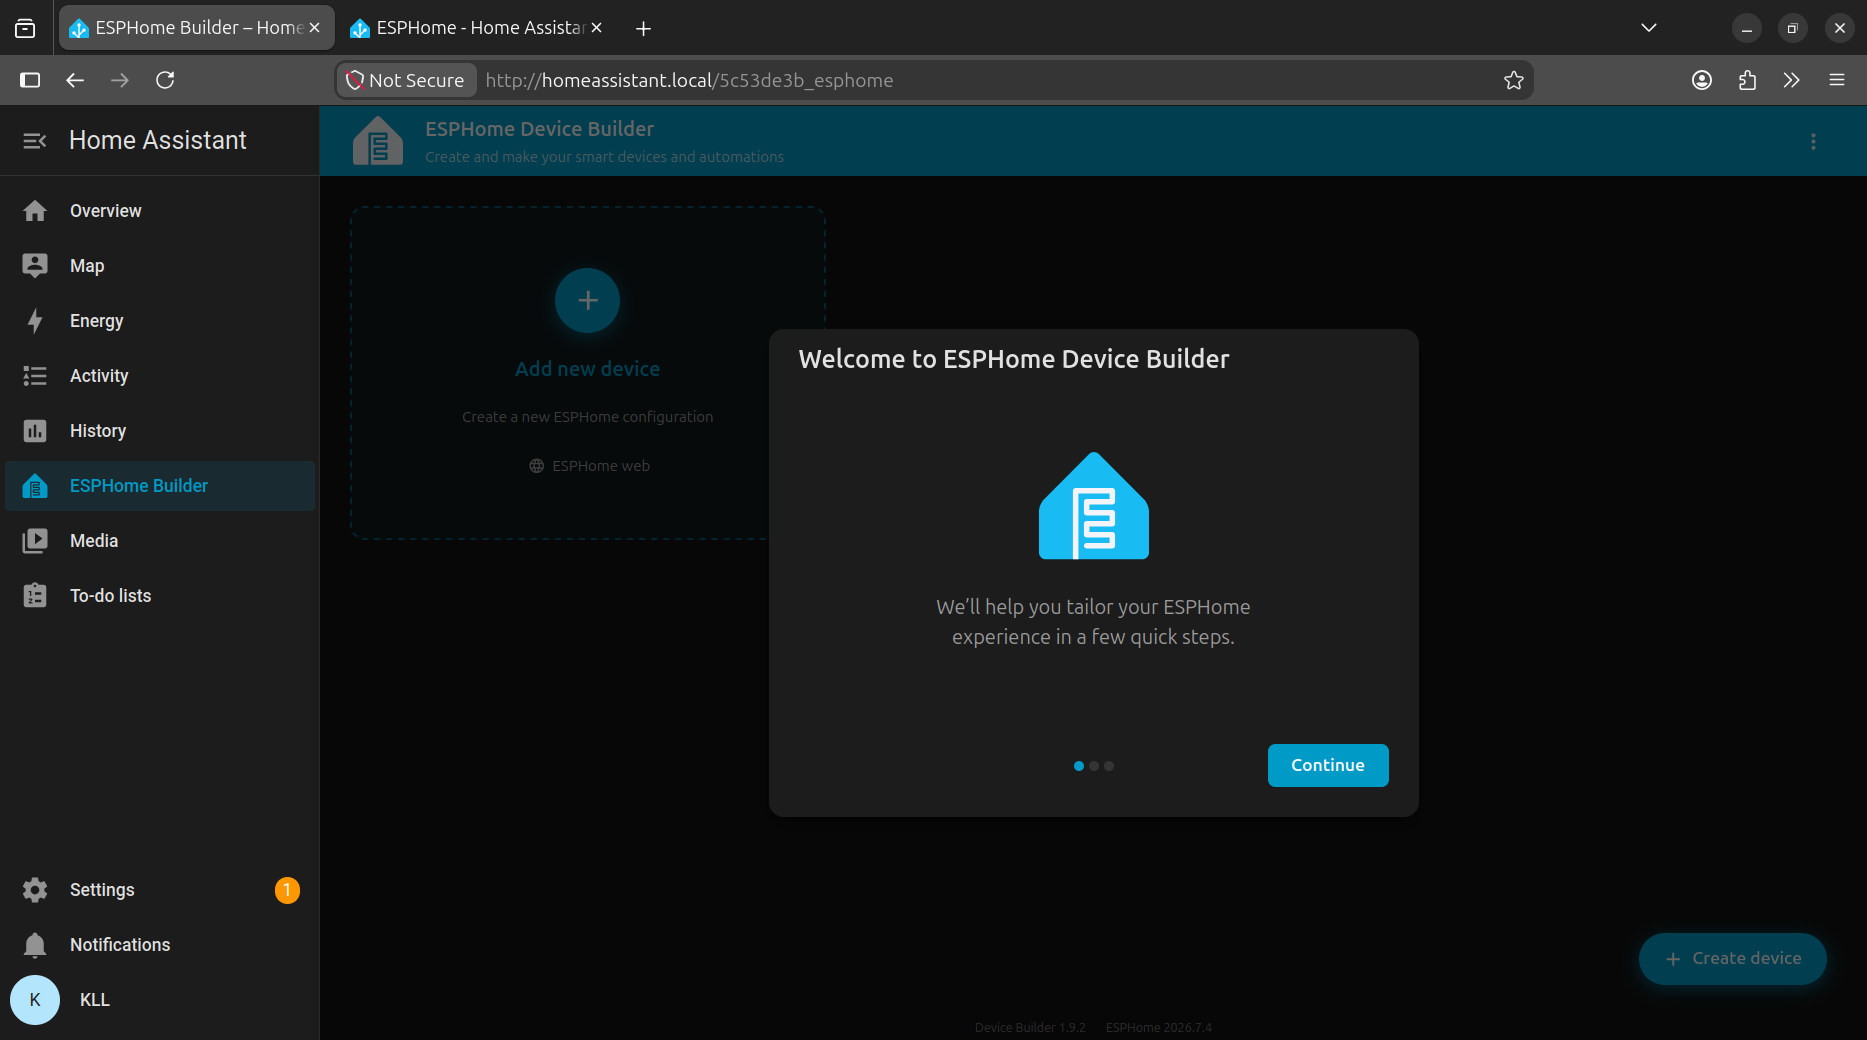Click the browser forward arrow
1867x1040 pixels.
click(120, 80)
